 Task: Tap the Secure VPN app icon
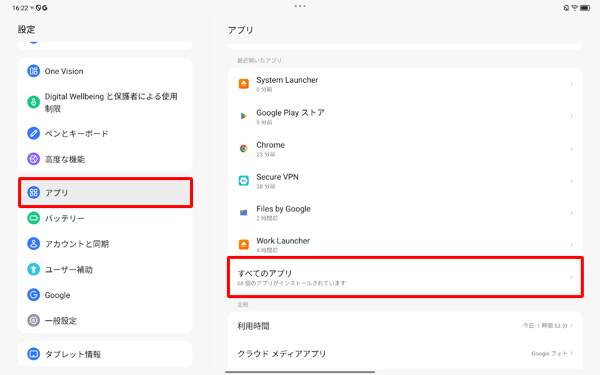[244, 181]
